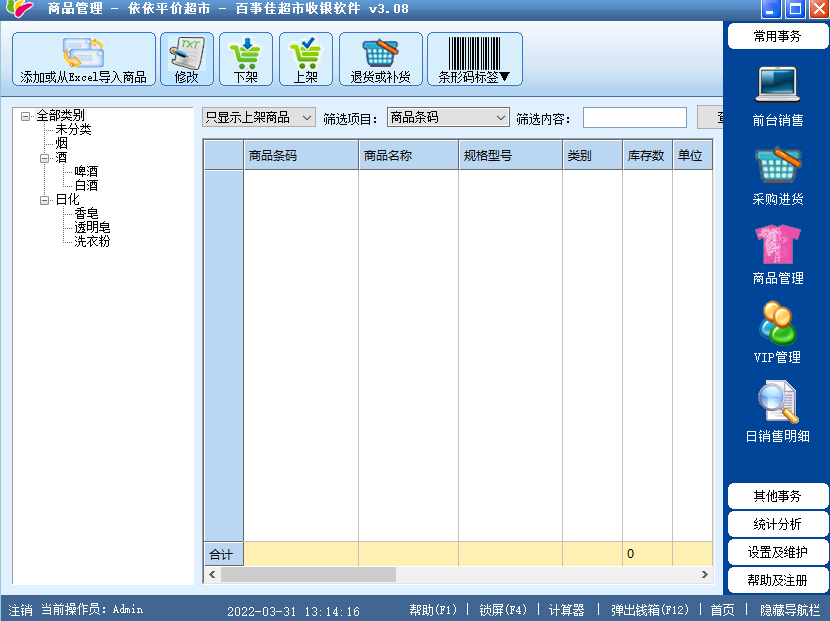This screenshot has width=830, height=621.
Task: Switch to the 设置及维护 tab
Action: point(777,552)
